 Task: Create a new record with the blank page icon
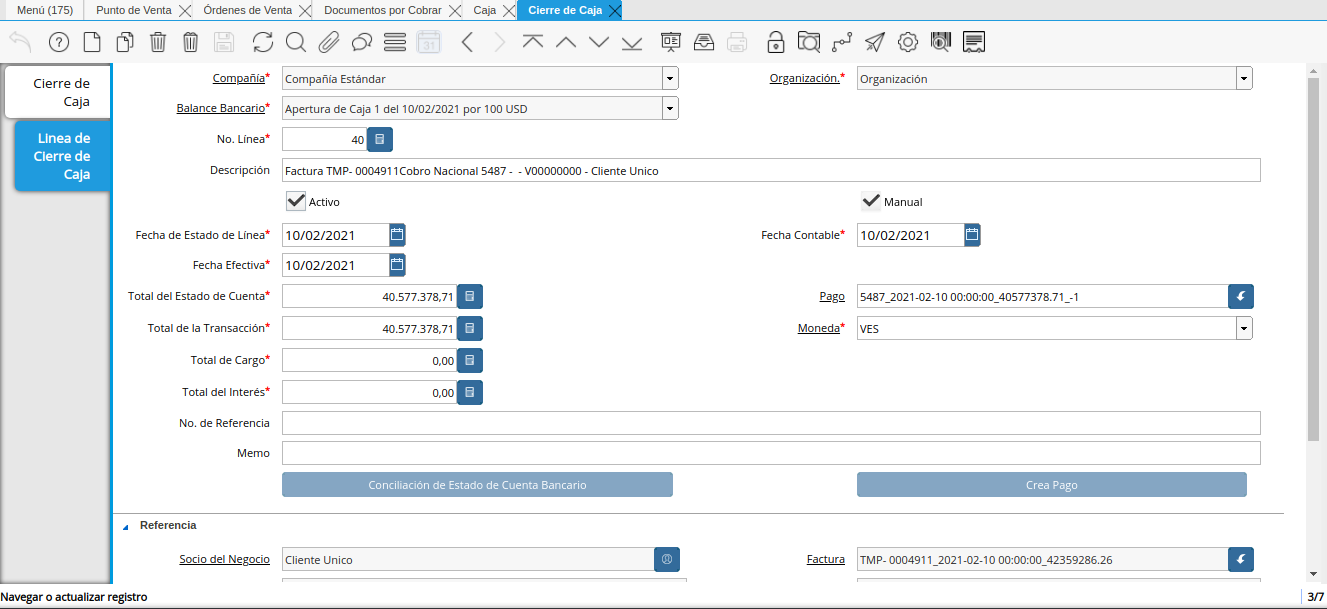92,42
